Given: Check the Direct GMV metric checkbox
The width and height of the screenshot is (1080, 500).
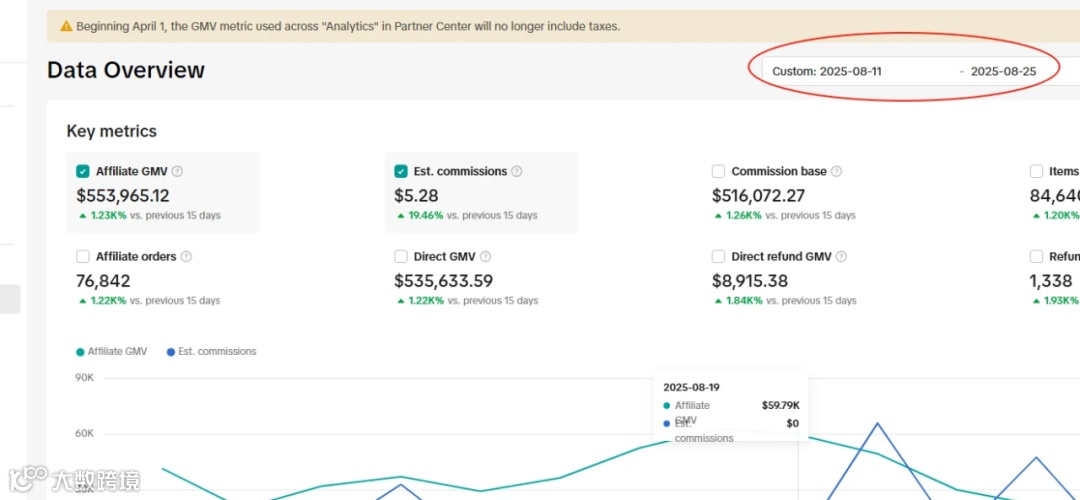Looking at the screenshot, I should (x=401, y=257).
